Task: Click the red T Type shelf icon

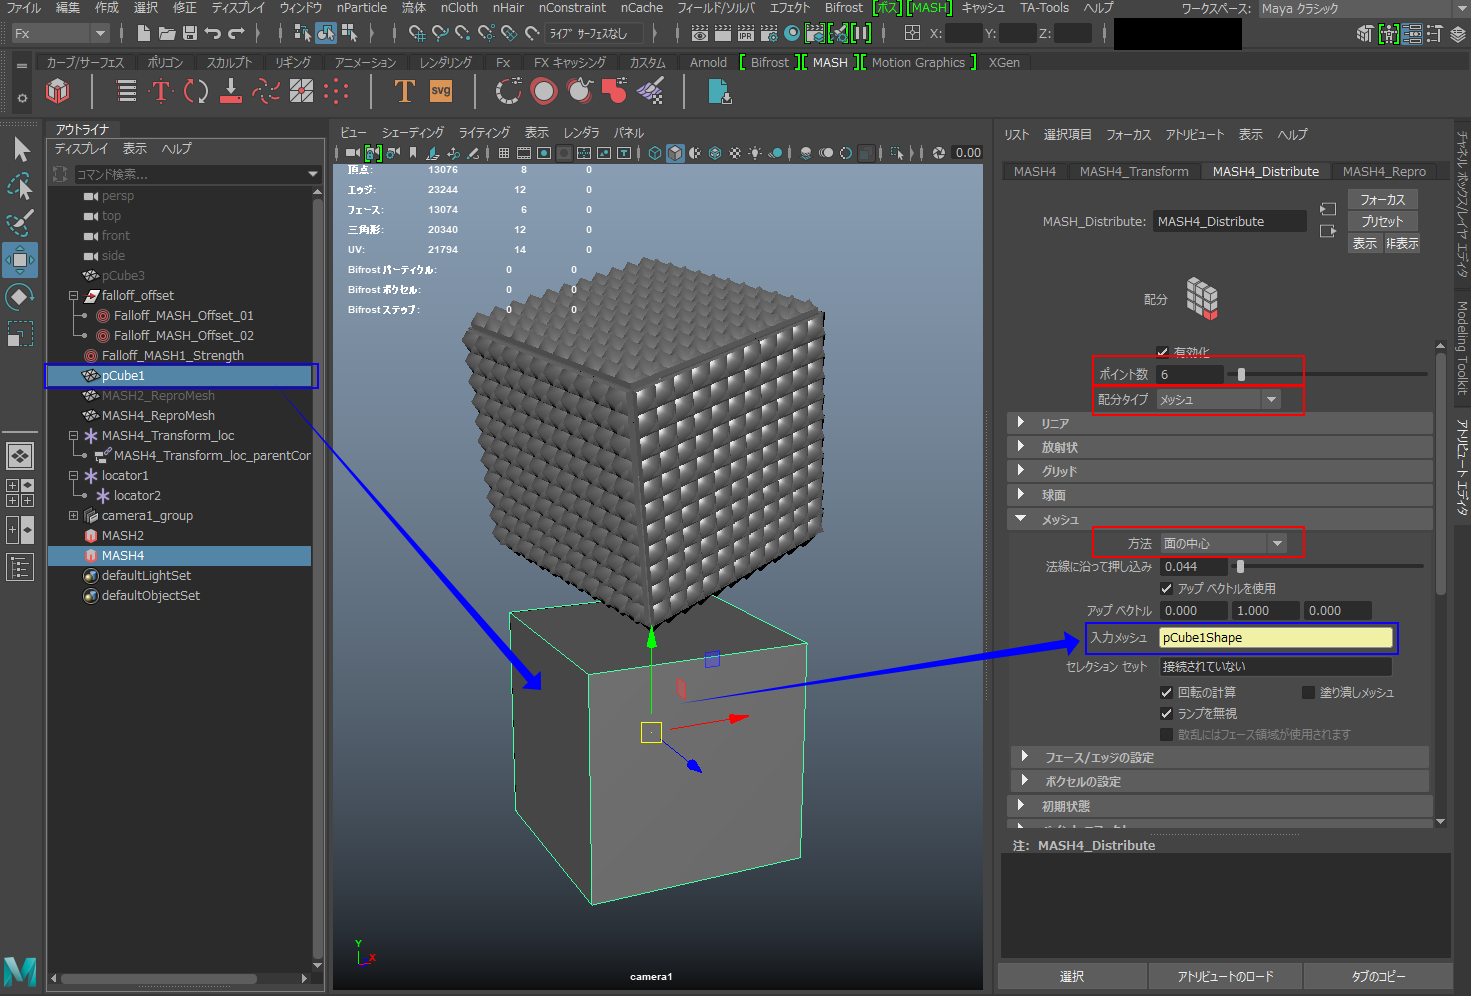Action: 160,91
